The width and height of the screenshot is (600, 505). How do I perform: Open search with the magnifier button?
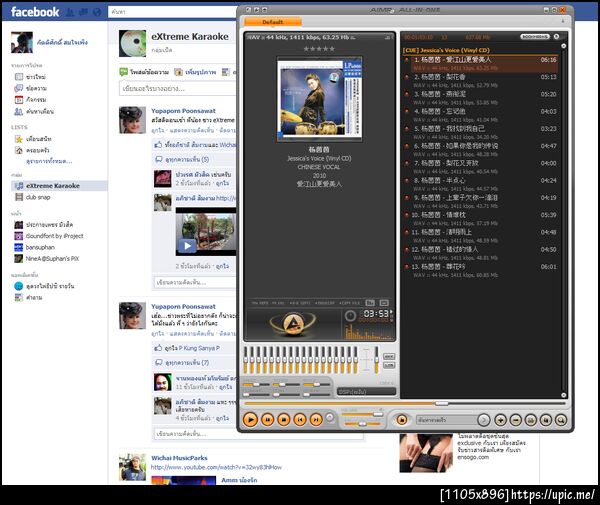point(561,420)
